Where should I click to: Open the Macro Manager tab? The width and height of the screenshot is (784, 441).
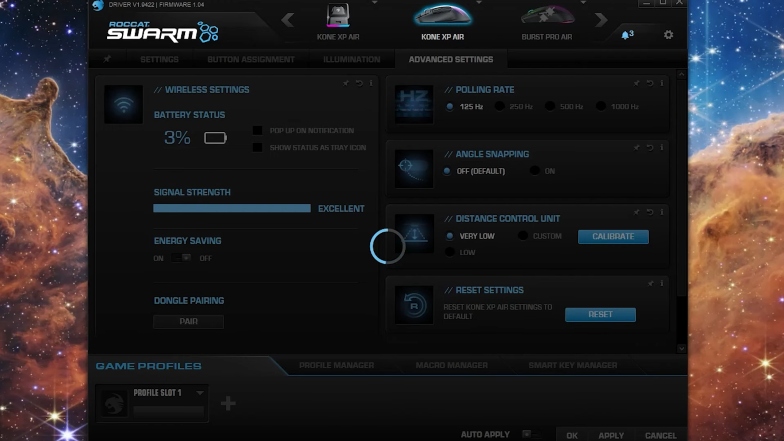click(452, 365)
